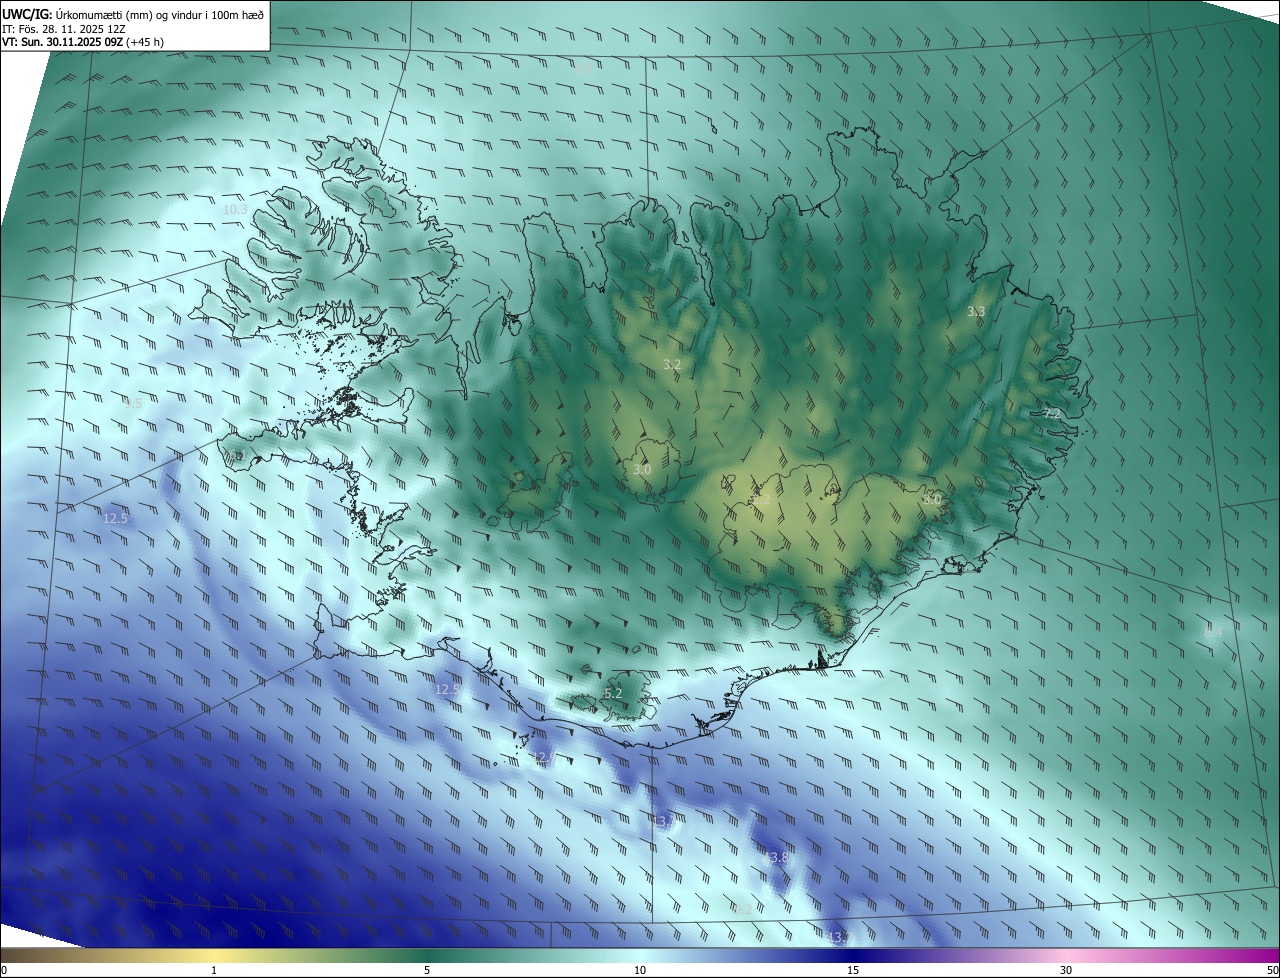Click the legend tick label '10'
Viewport: 1280px width, 978px height.
coord(640,970)
